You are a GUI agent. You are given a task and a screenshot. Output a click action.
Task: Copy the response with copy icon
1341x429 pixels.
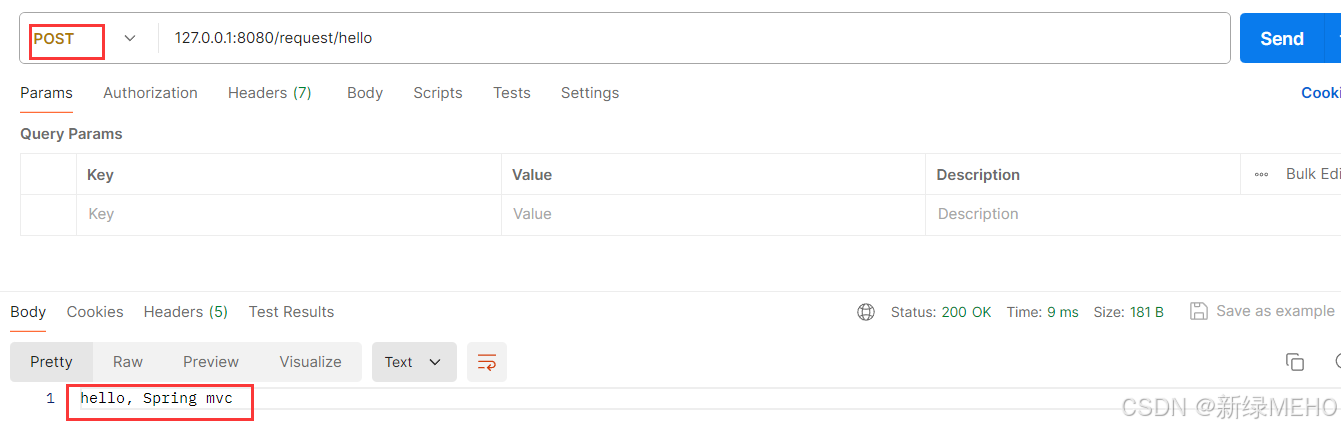[1294, 362]
